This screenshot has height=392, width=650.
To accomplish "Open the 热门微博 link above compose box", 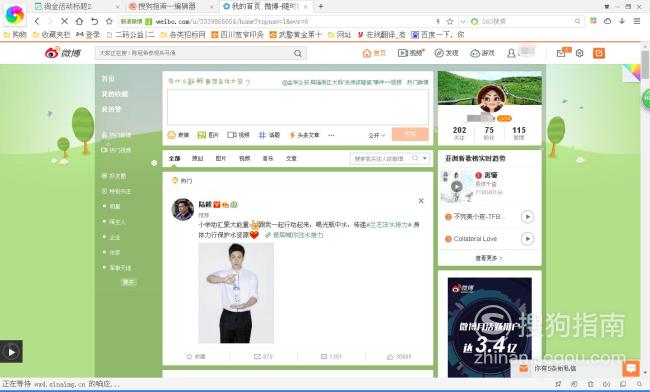I will 417,82.
